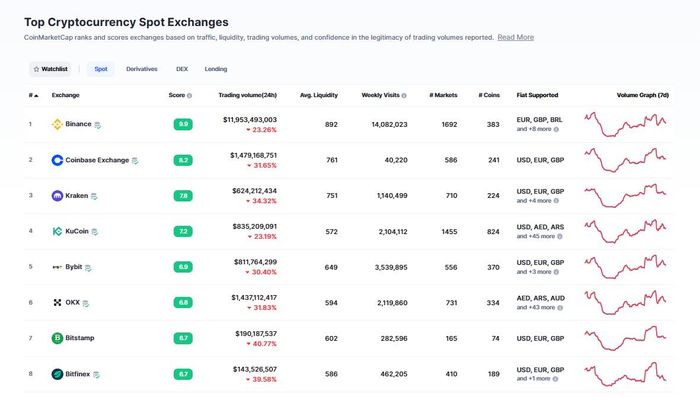Open the Binance exchange link
Viewport: 700px width, 397px height.
tap(78, 124)
